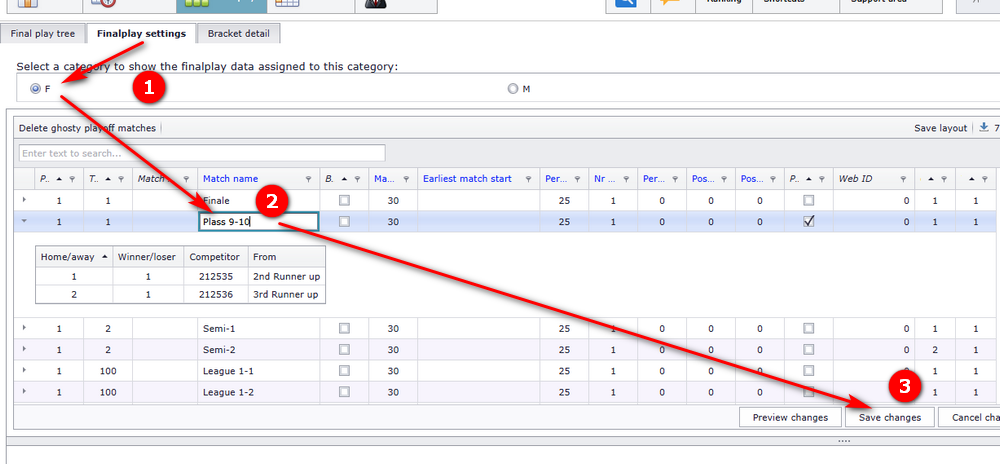Collapse the Plass 9-10 row details
1000x464 pixels.
(24, 221)
